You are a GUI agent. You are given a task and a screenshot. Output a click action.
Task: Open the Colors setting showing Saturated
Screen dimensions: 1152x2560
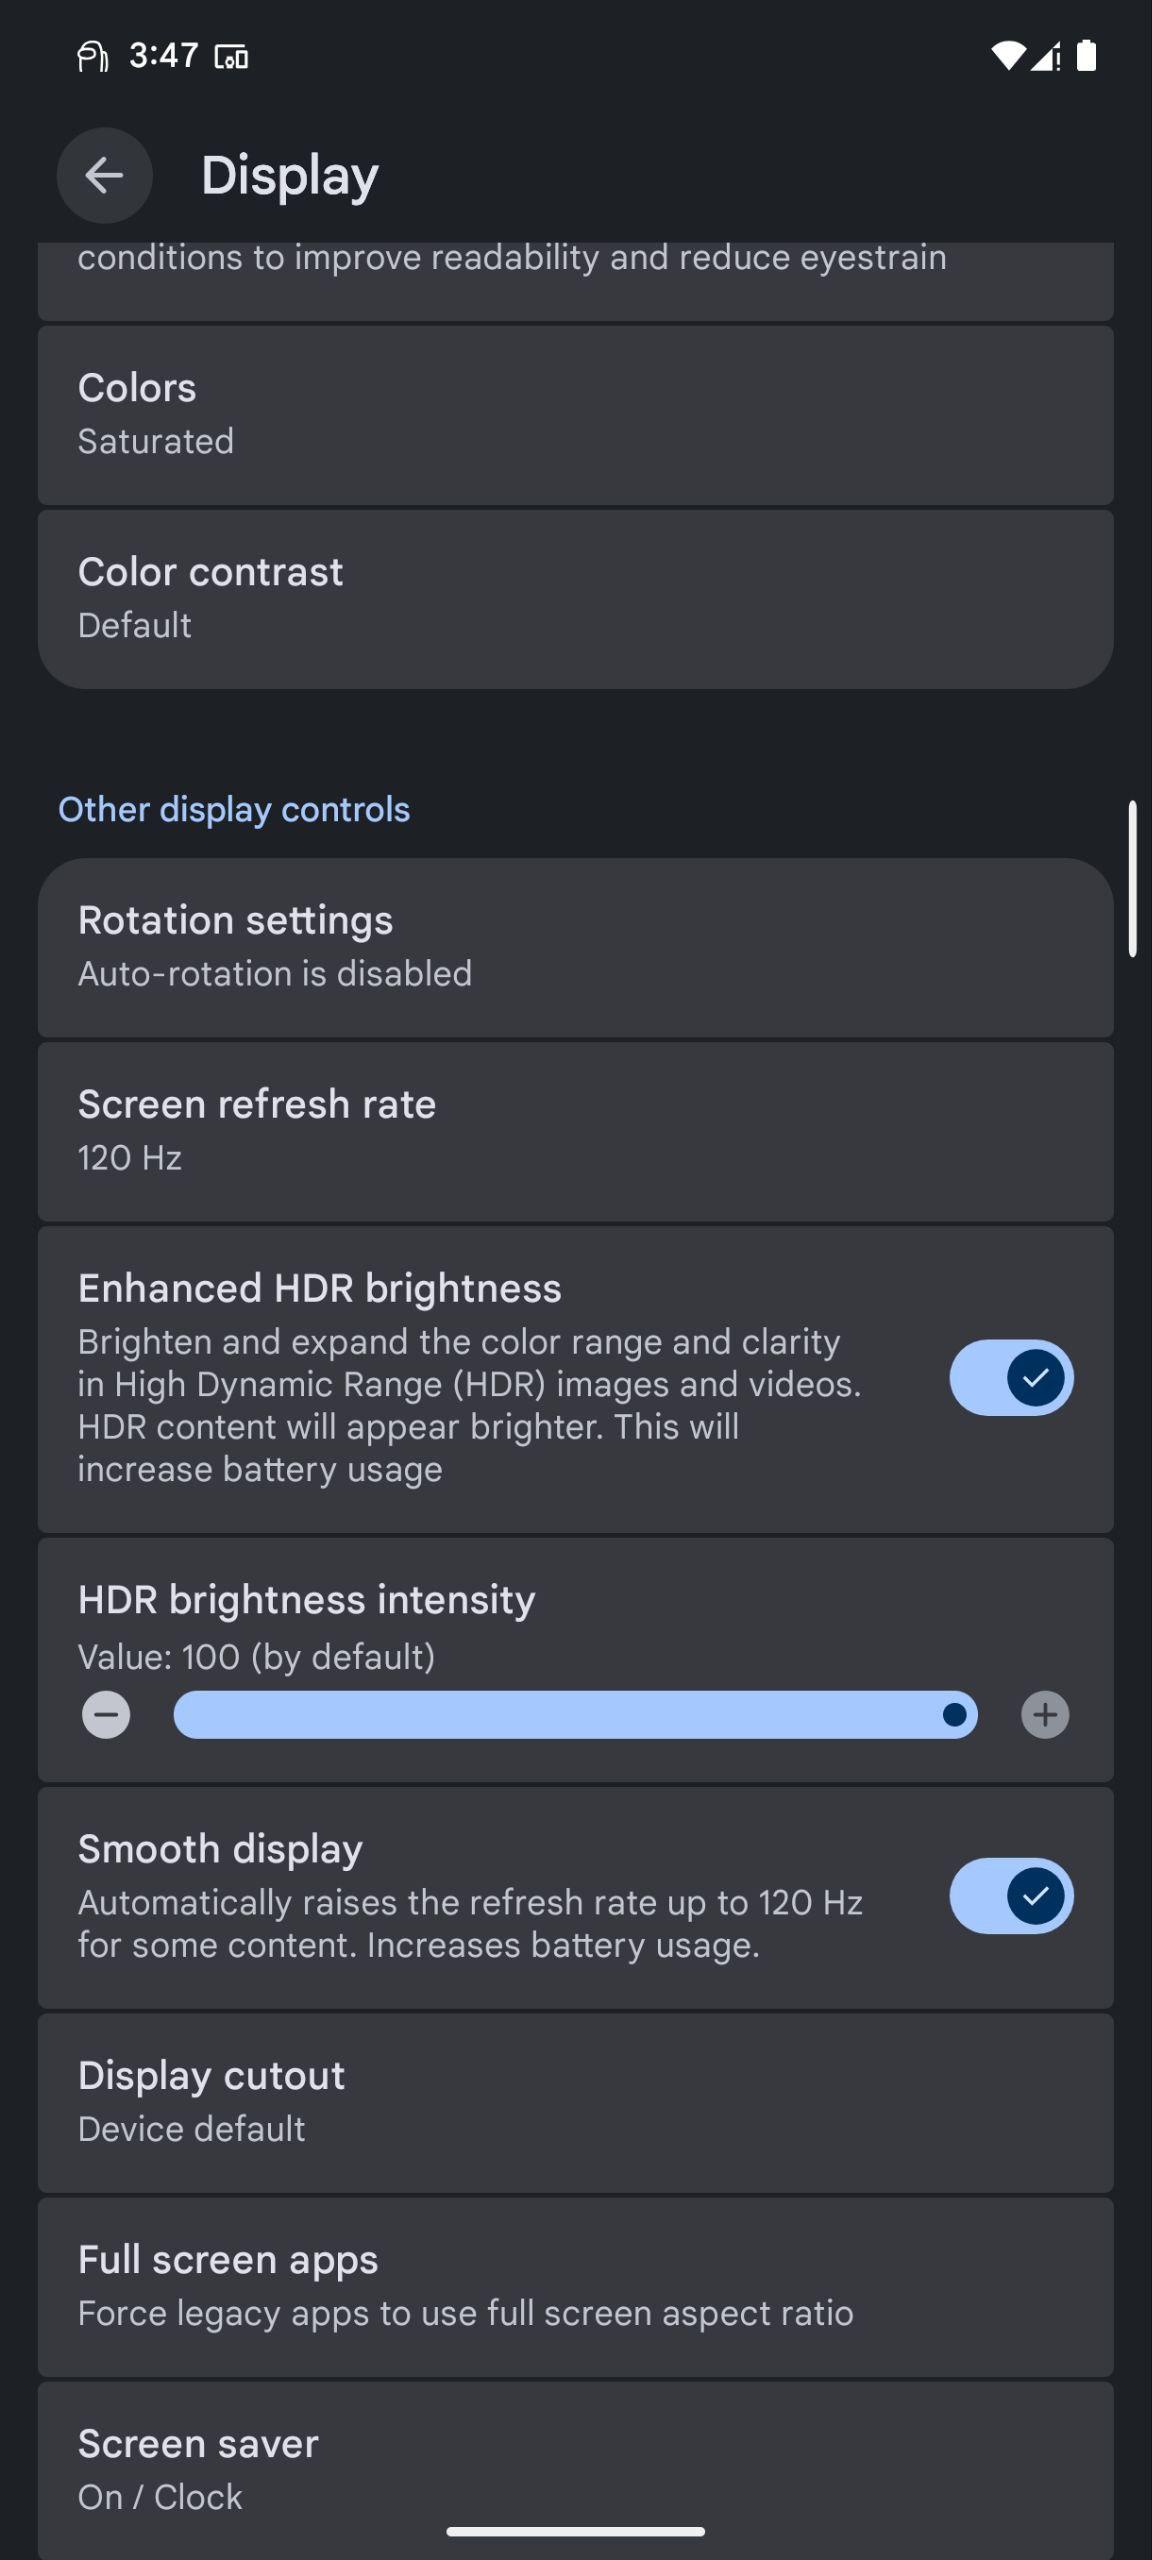[x=576, y=415]
